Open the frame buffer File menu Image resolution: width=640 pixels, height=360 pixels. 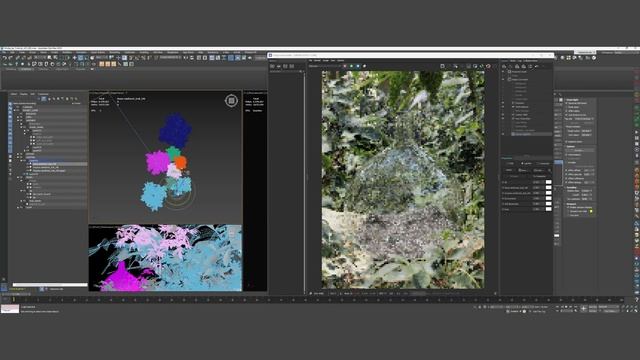[x=311, y=60]
